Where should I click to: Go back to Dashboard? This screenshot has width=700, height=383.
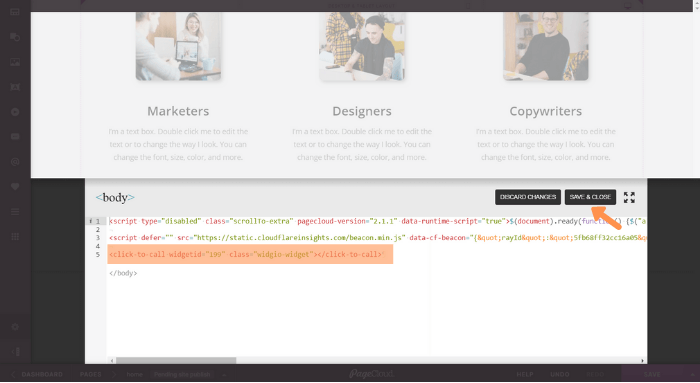coord(42,374)
